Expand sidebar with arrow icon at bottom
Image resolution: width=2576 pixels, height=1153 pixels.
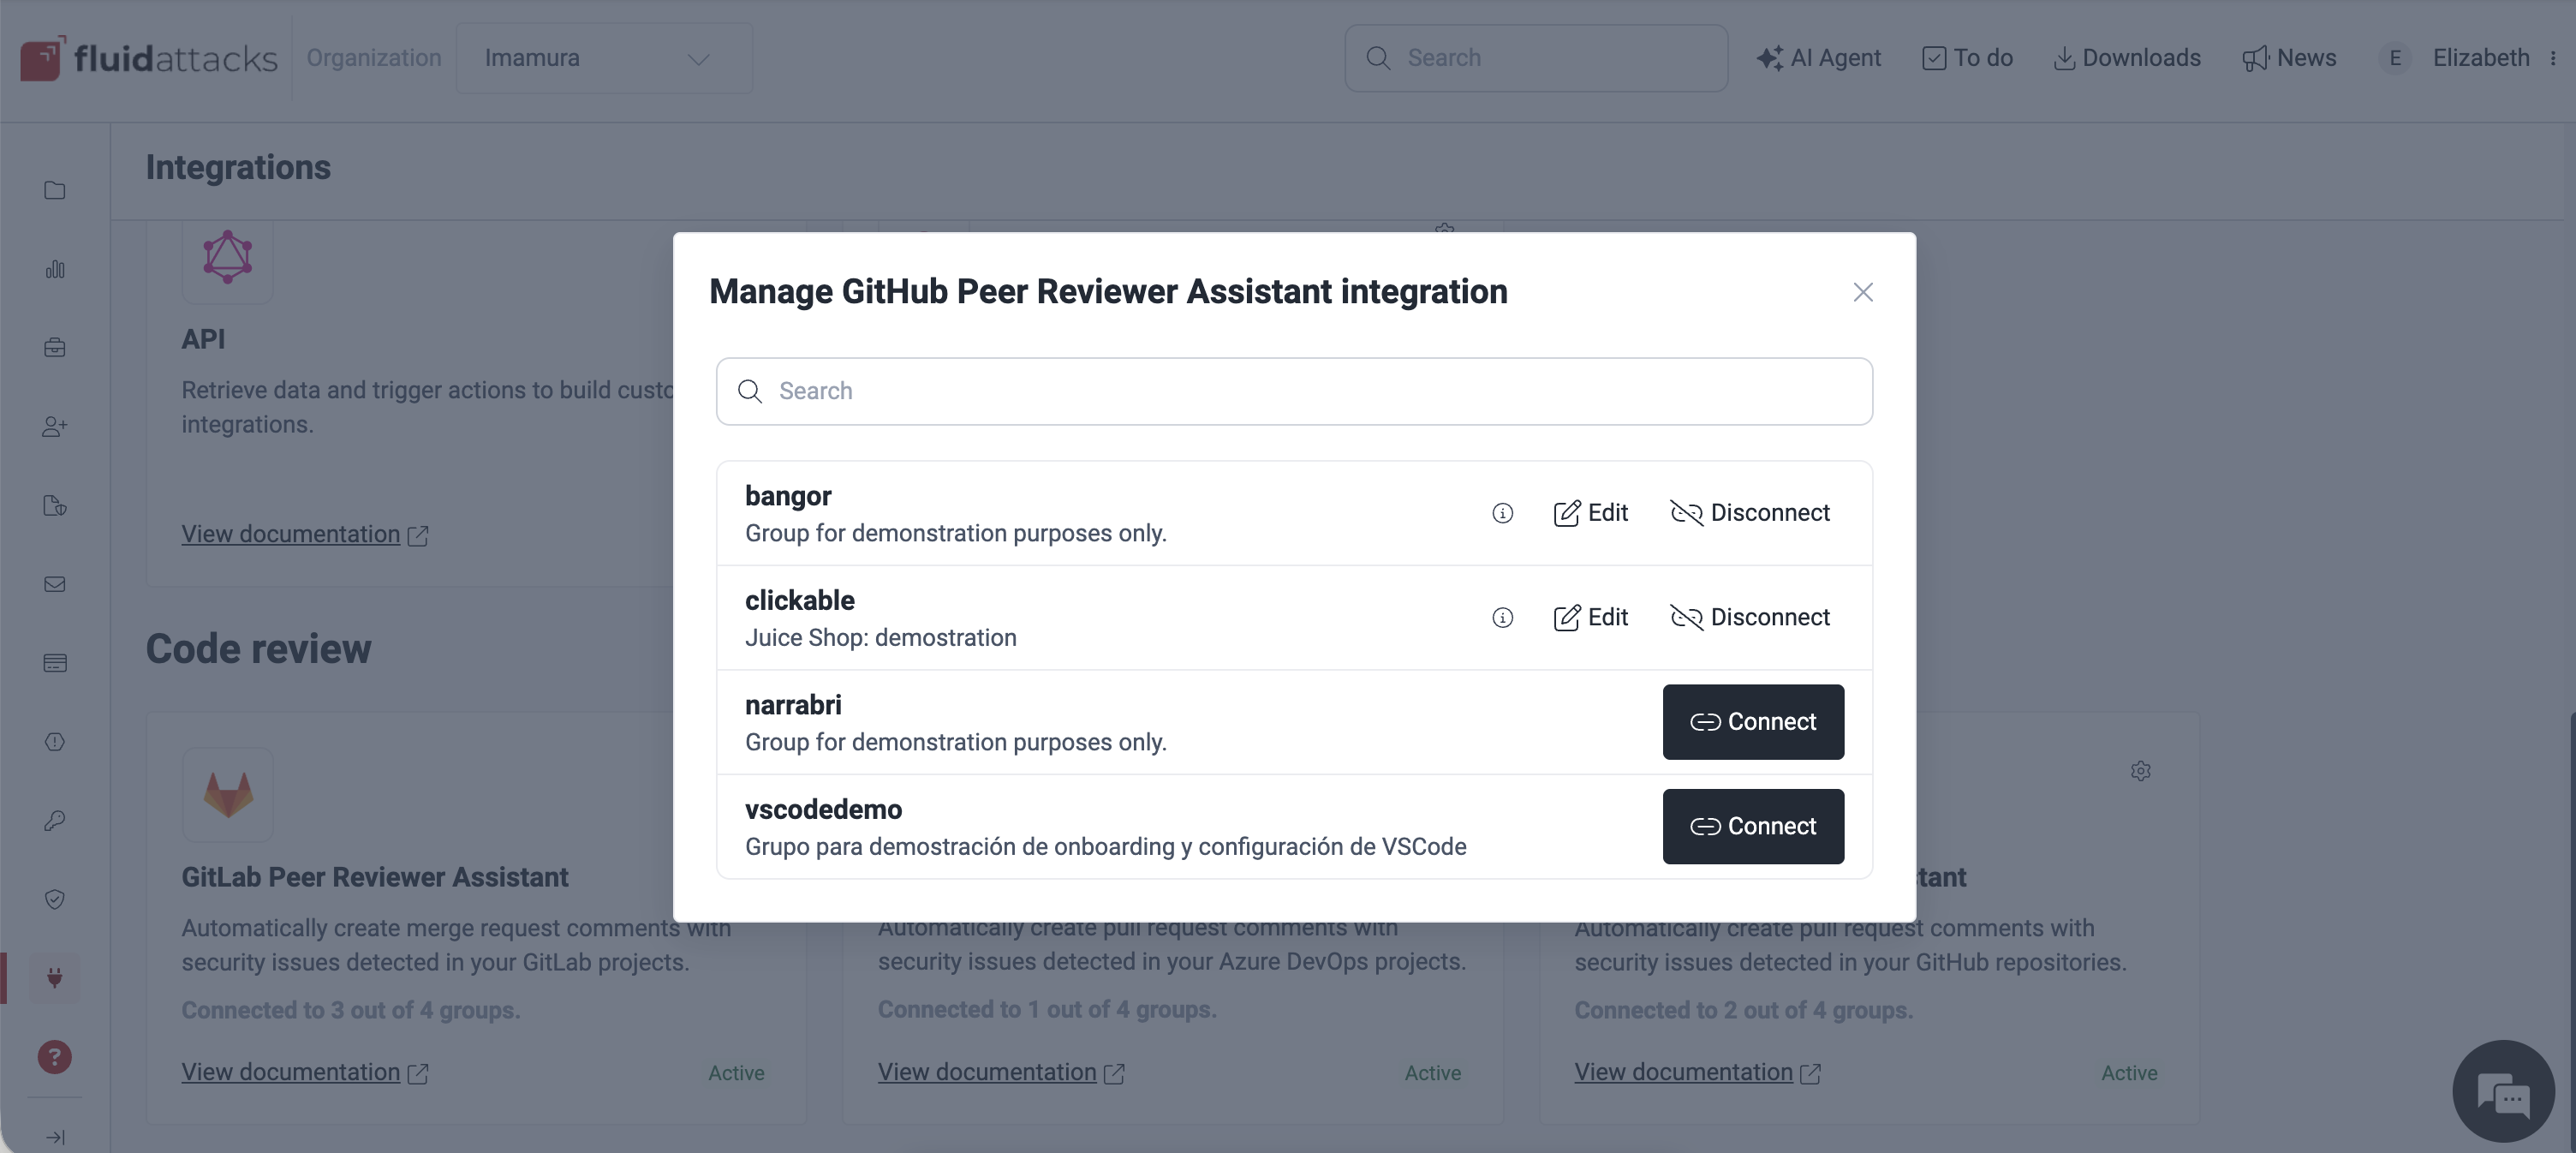(55, 1137)
